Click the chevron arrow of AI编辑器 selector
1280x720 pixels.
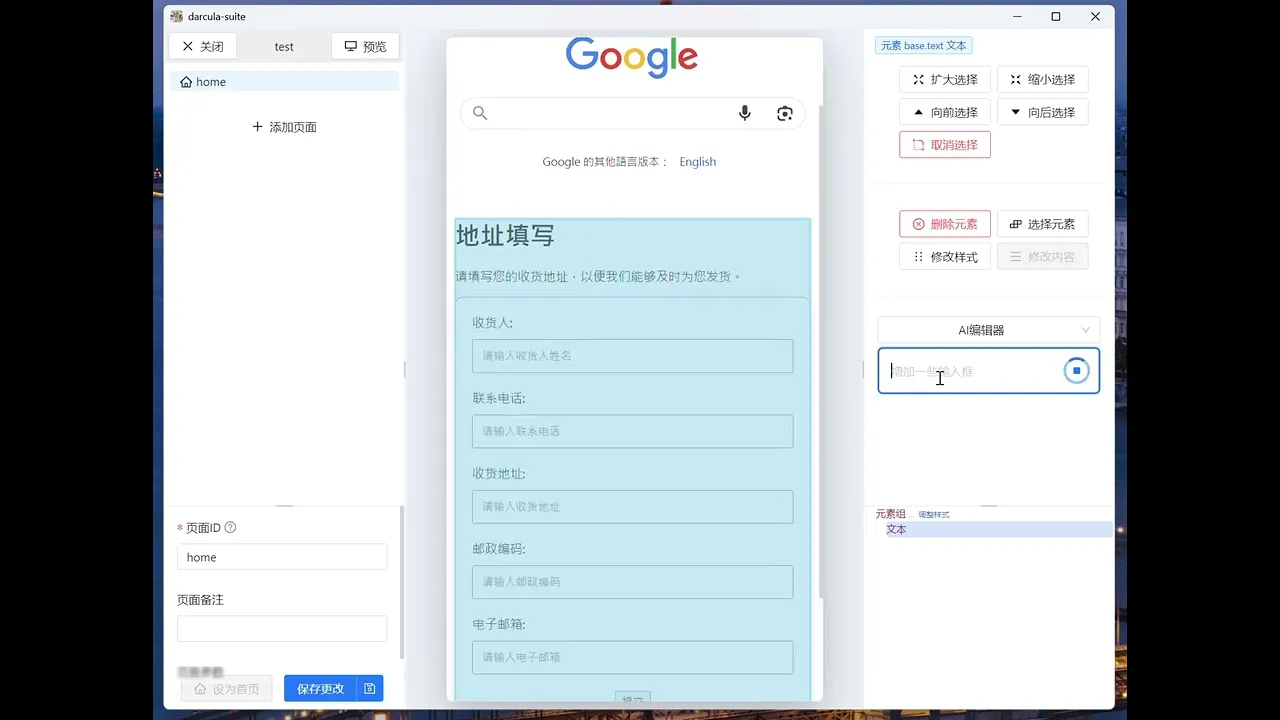1086,330
